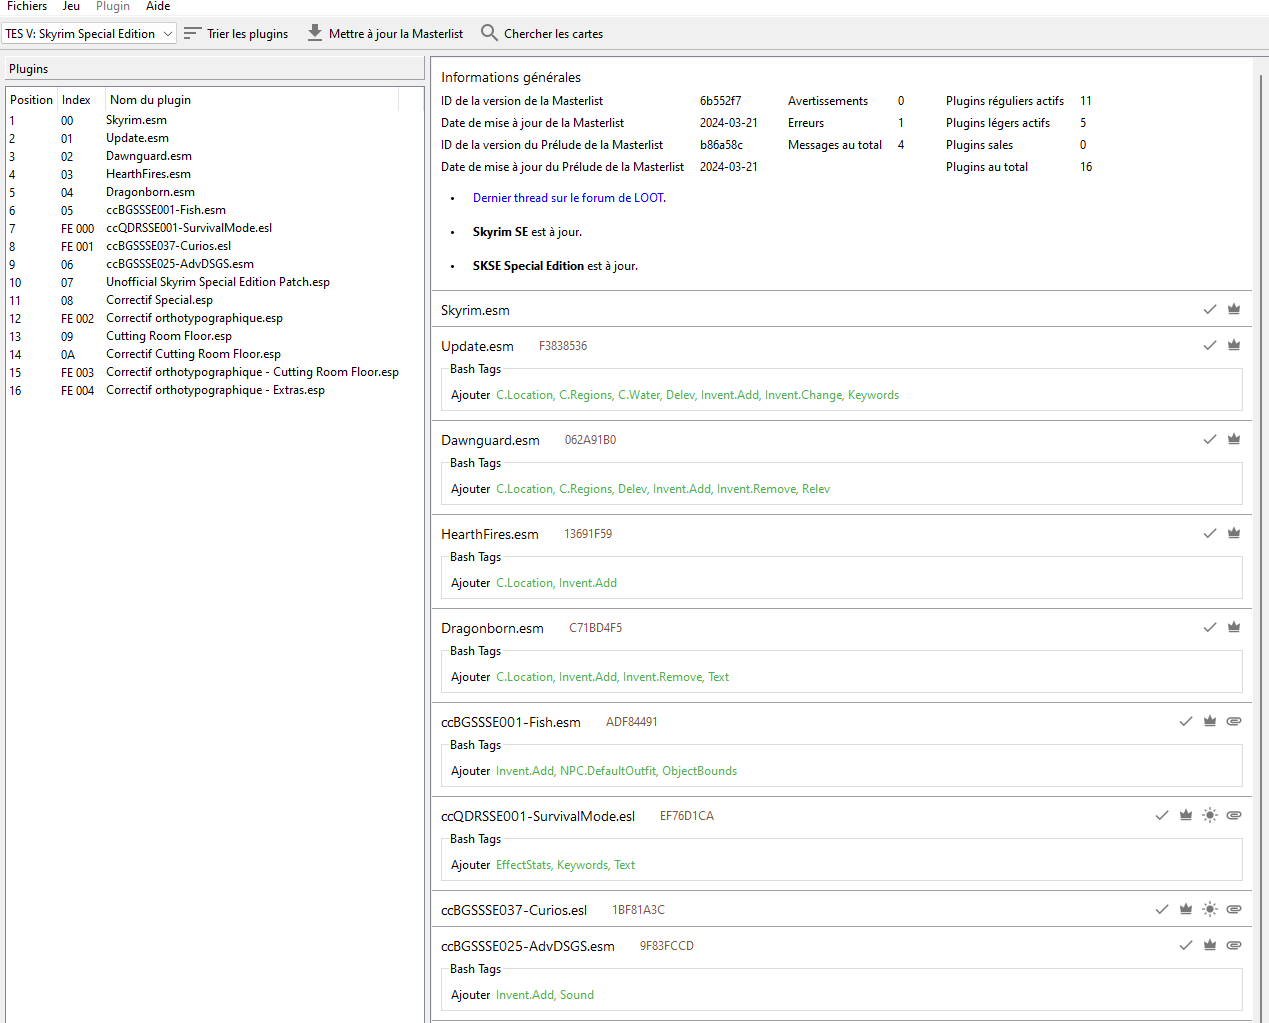Click the HearthFires.esm CRC value 13691F59
This screenshot has width=1269, height=1023.
pyautogui.click(x=588, y=534)
